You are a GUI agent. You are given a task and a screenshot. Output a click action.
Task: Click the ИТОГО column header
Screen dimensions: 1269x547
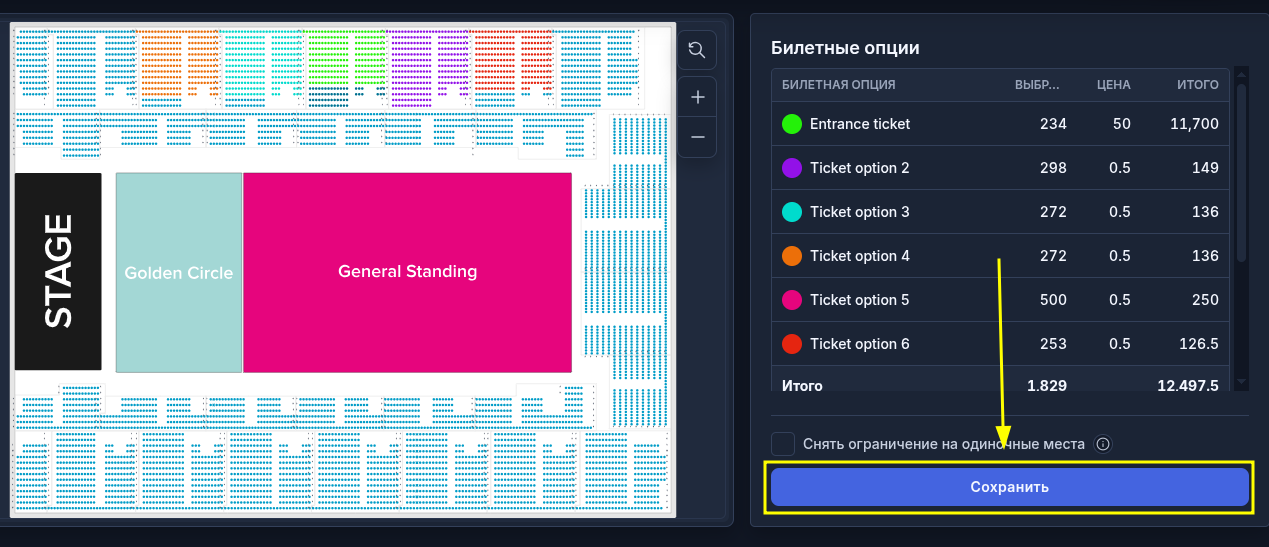[1198, 85]
